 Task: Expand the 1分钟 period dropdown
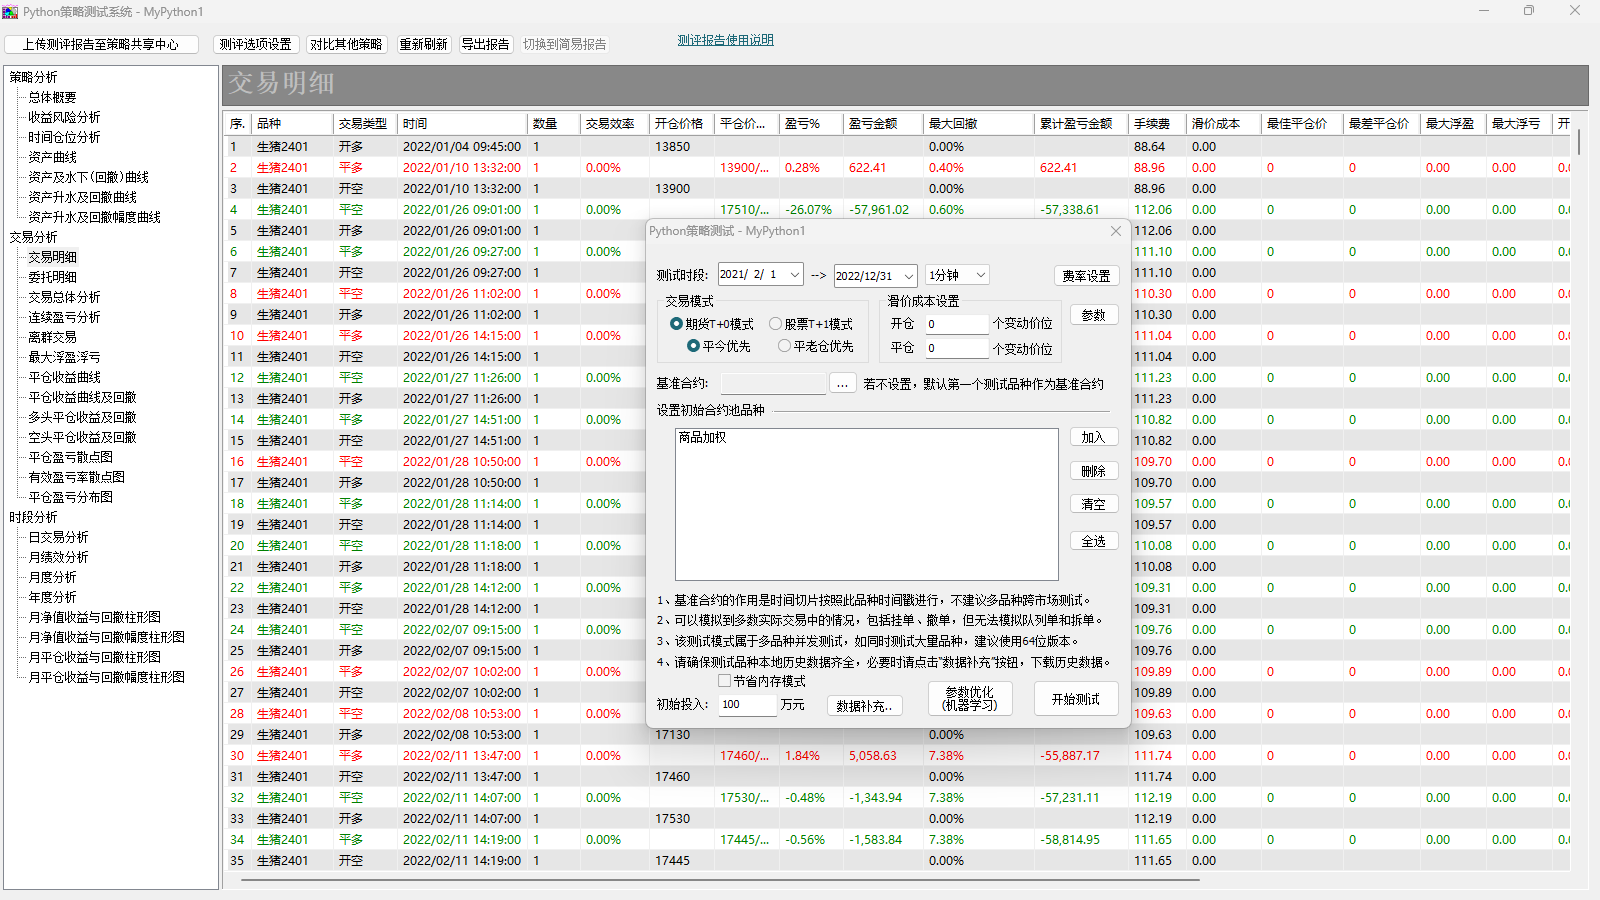click(981, 275)
